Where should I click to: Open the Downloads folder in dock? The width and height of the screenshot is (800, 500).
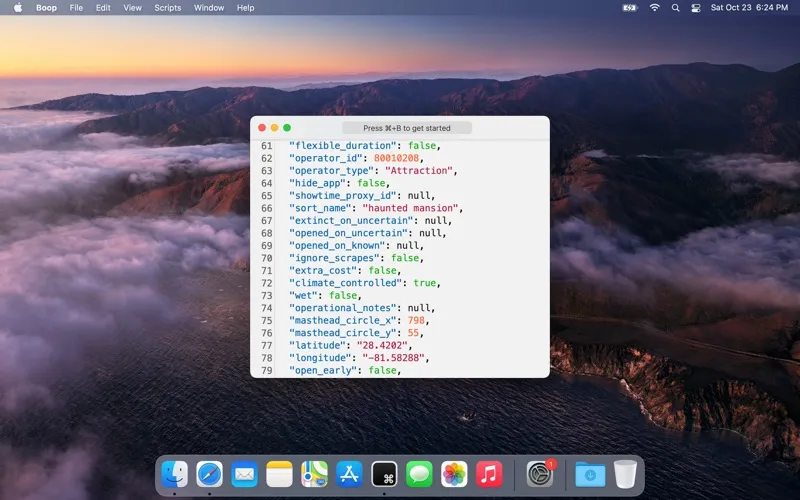coord(590,474)
